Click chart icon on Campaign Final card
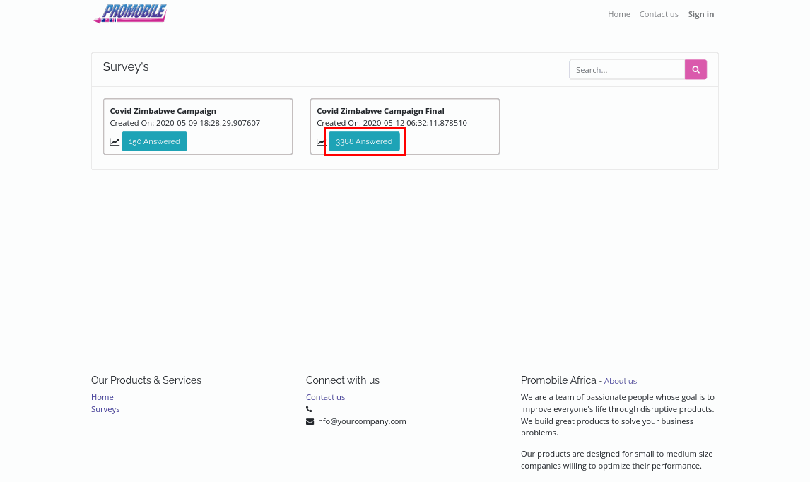This screenshot has width=810, height=482. point(322,142)
